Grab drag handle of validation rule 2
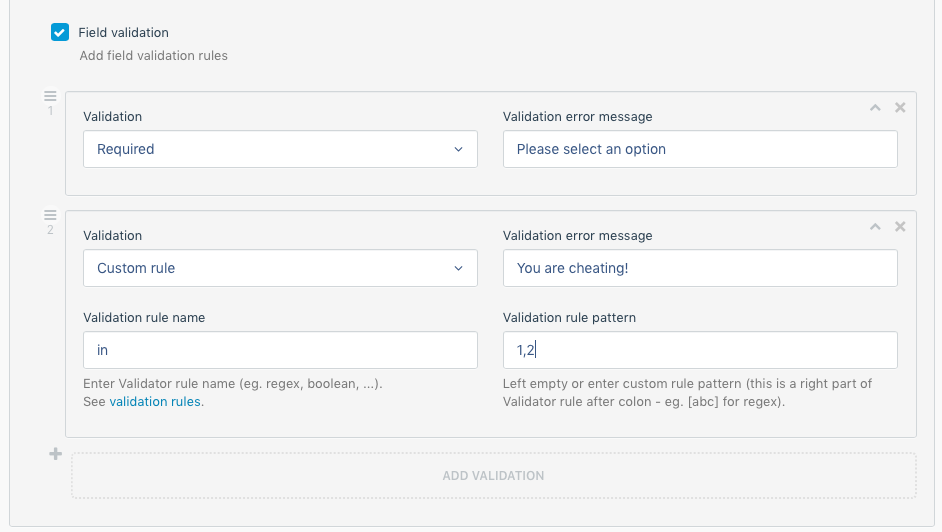This screenshot has height=532, width=942. [x=50, y=215]
